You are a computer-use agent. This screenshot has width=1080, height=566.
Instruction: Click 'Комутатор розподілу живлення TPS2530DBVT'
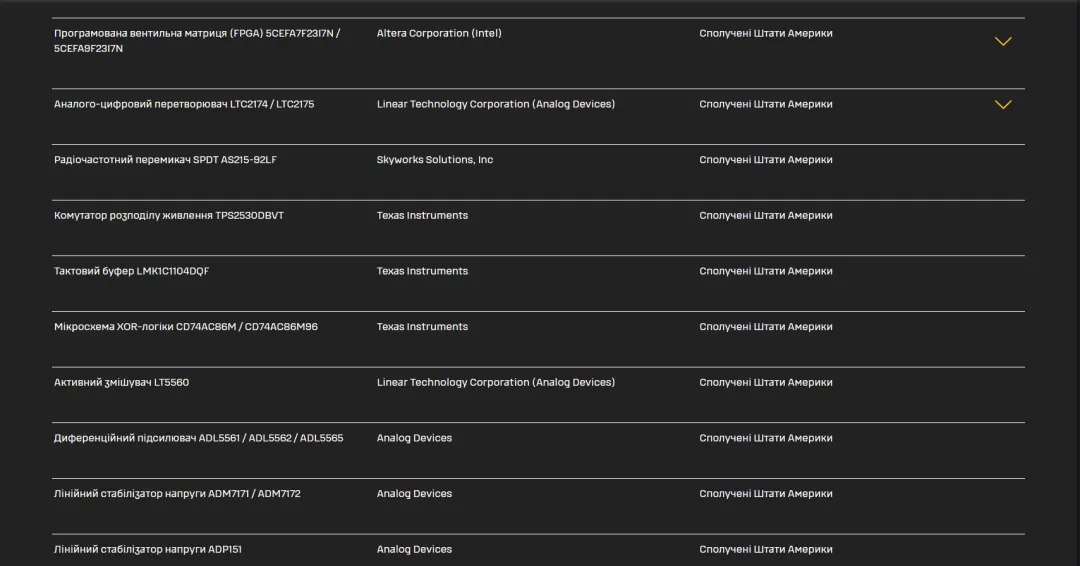[x=169, y=216]
